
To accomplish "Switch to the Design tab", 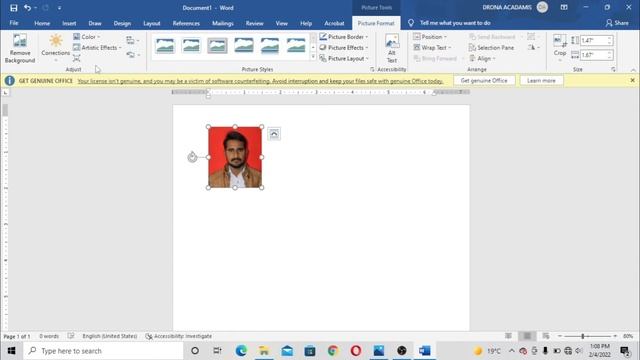I will pos(122,23).
